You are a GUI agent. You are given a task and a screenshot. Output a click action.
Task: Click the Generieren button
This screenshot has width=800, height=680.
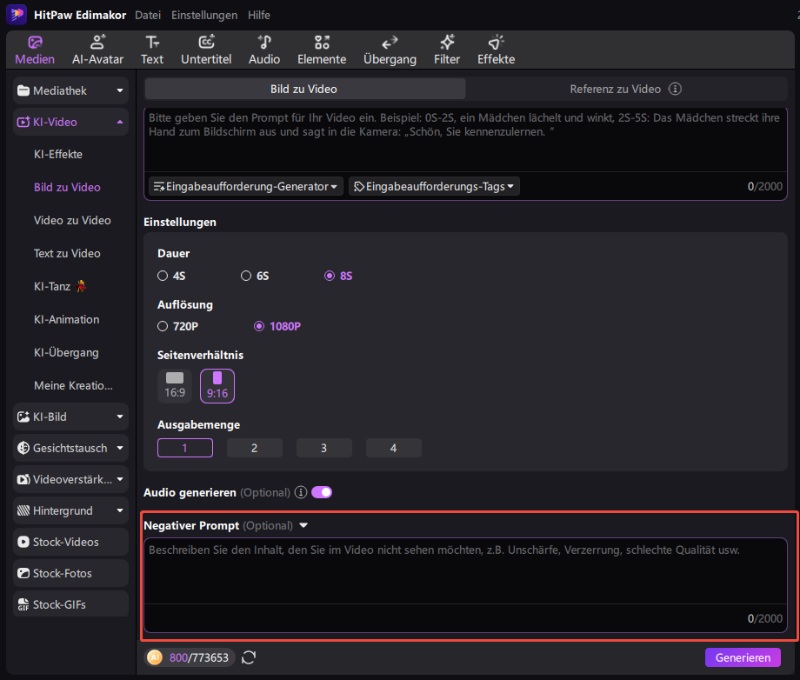coord(742,657)
